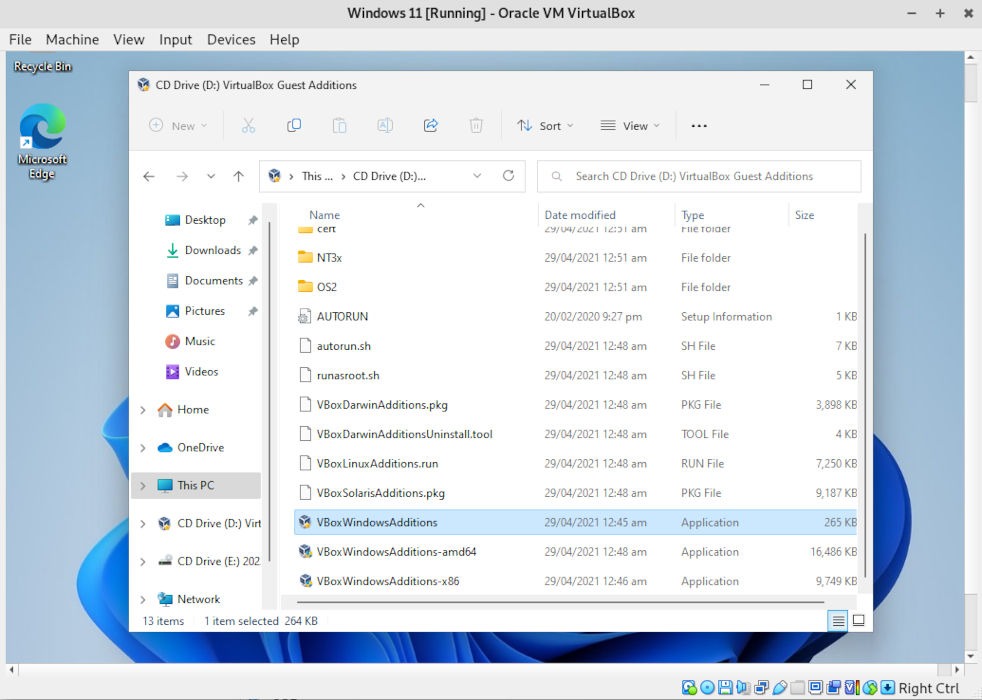Open the VirtualBox USB devices status icon

click(x=780, y=688)
